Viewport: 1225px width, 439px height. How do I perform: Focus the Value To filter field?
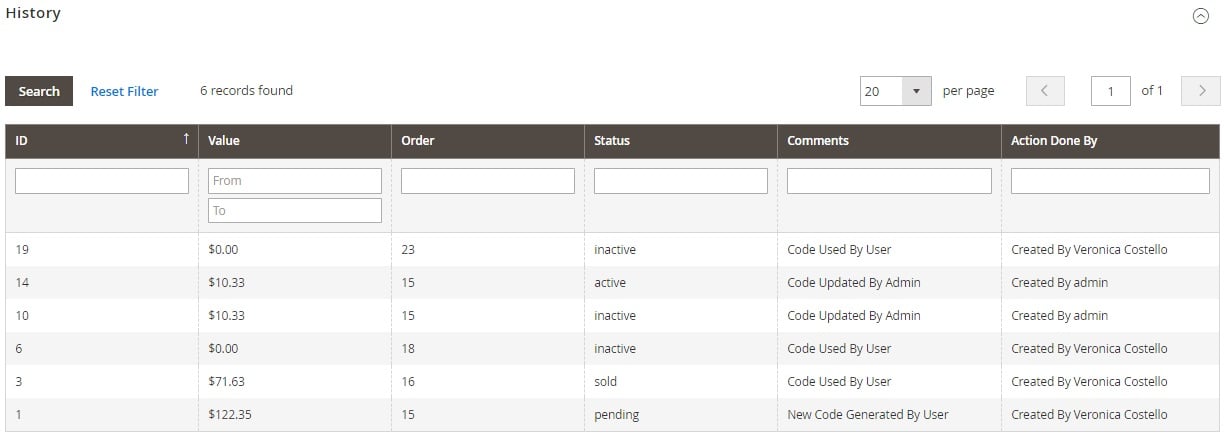(x=295, y=210)
